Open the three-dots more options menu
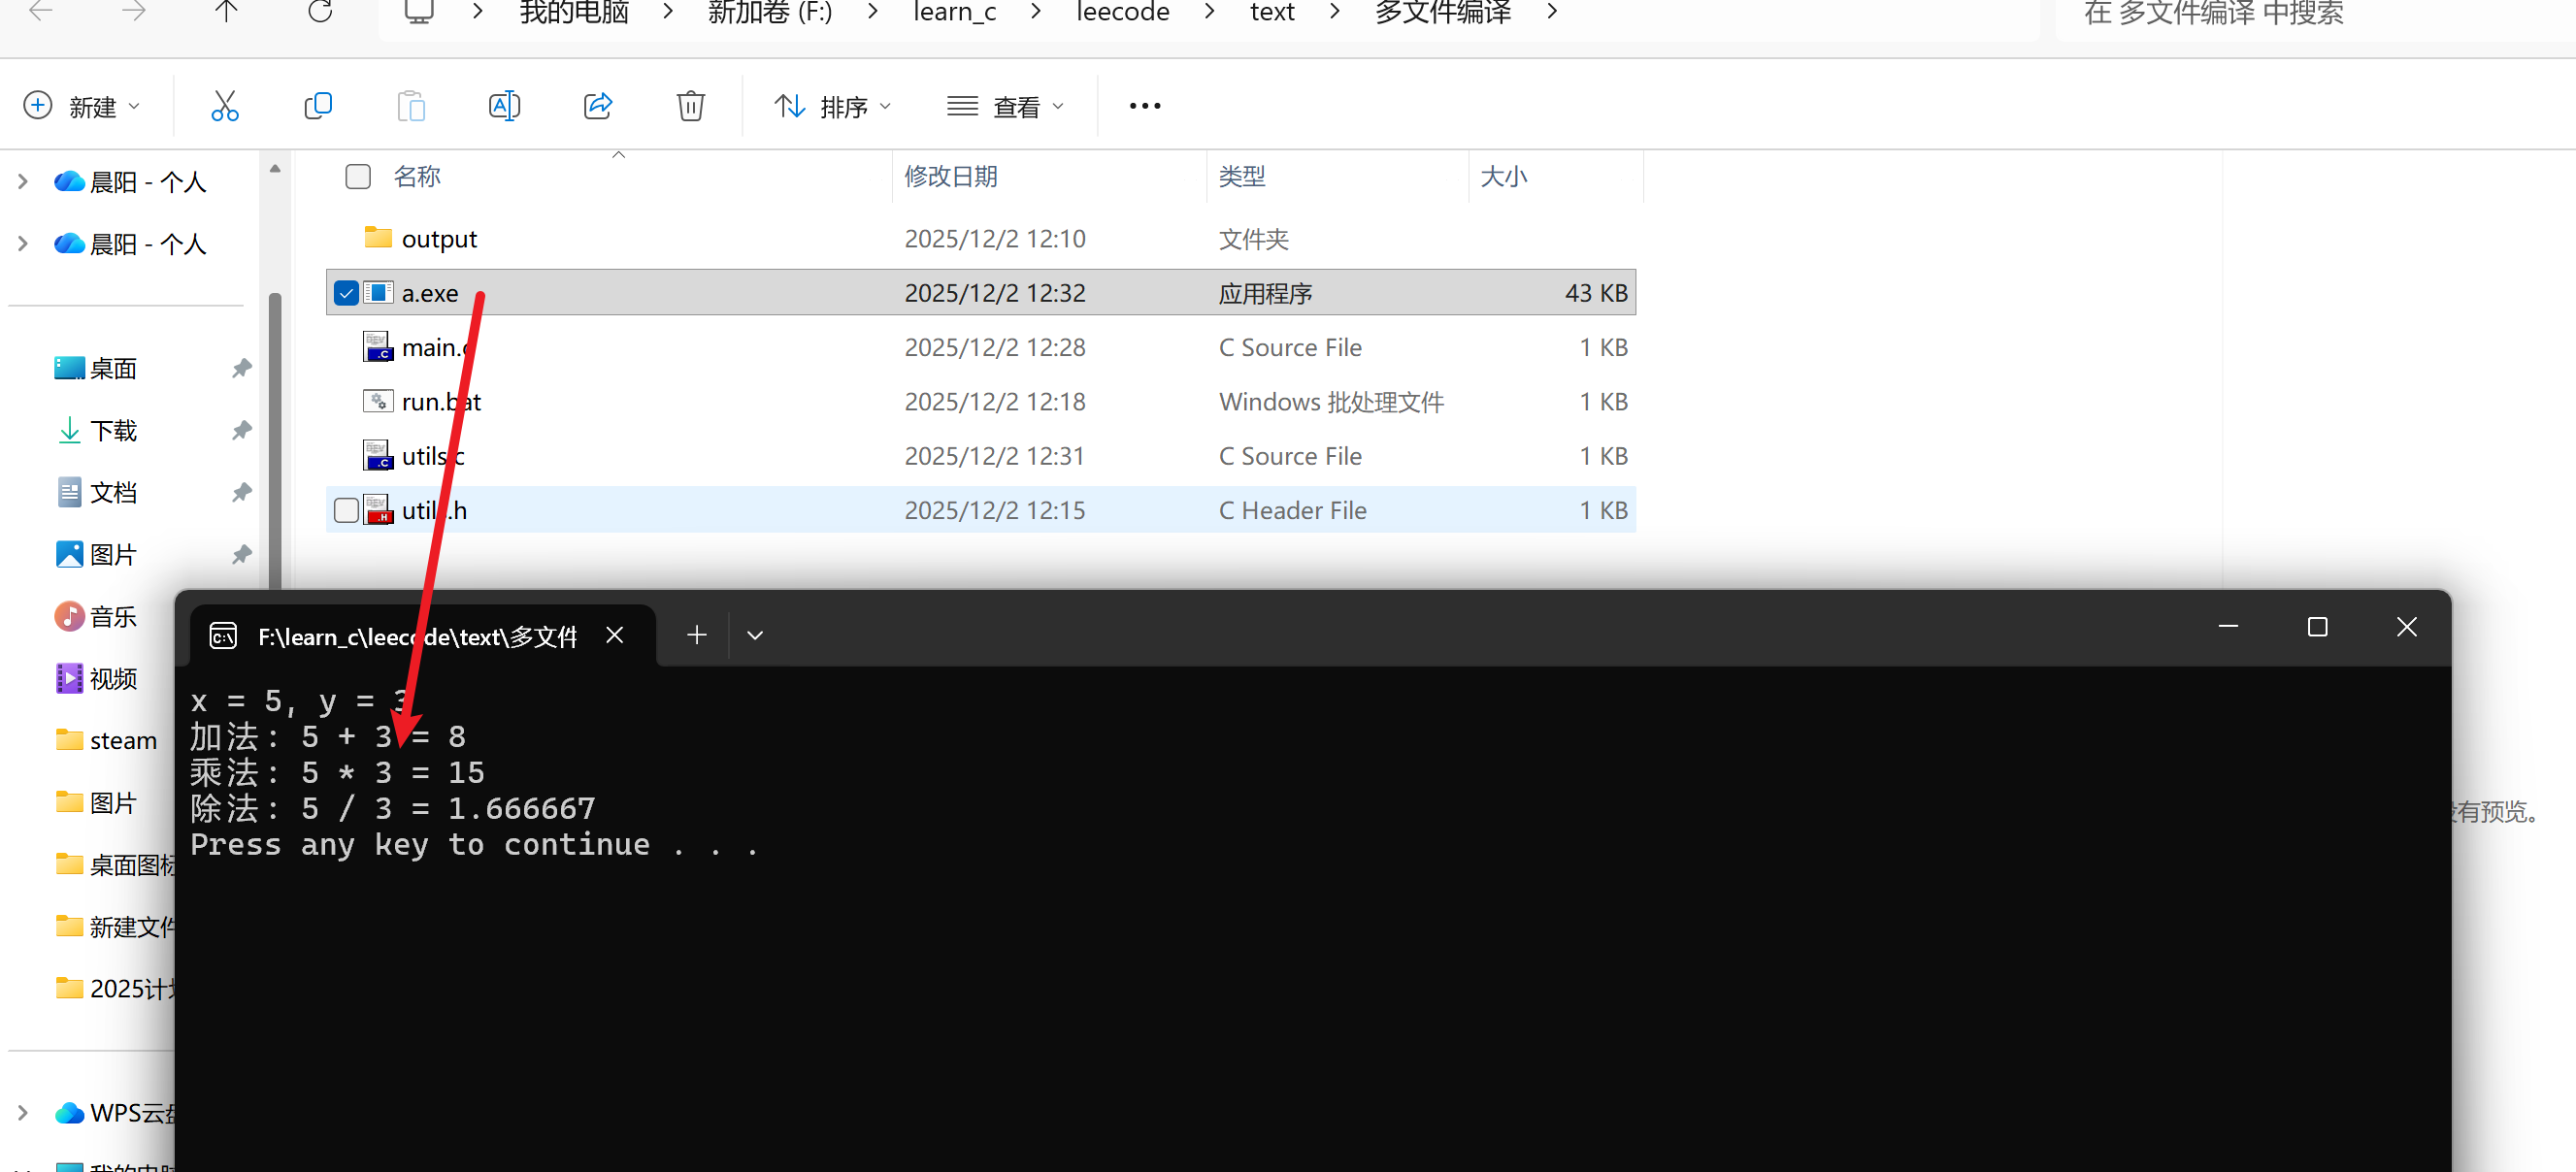 coord(1144,106)
